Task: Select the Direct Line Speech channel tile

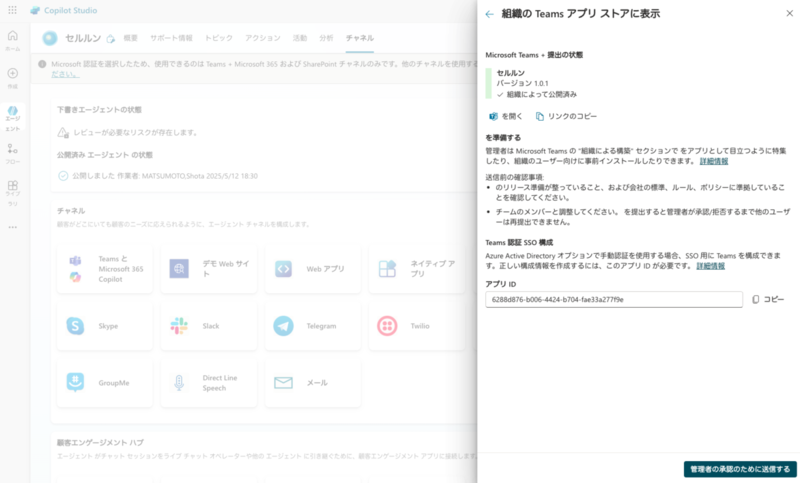Action: click(x=209, y=383)
